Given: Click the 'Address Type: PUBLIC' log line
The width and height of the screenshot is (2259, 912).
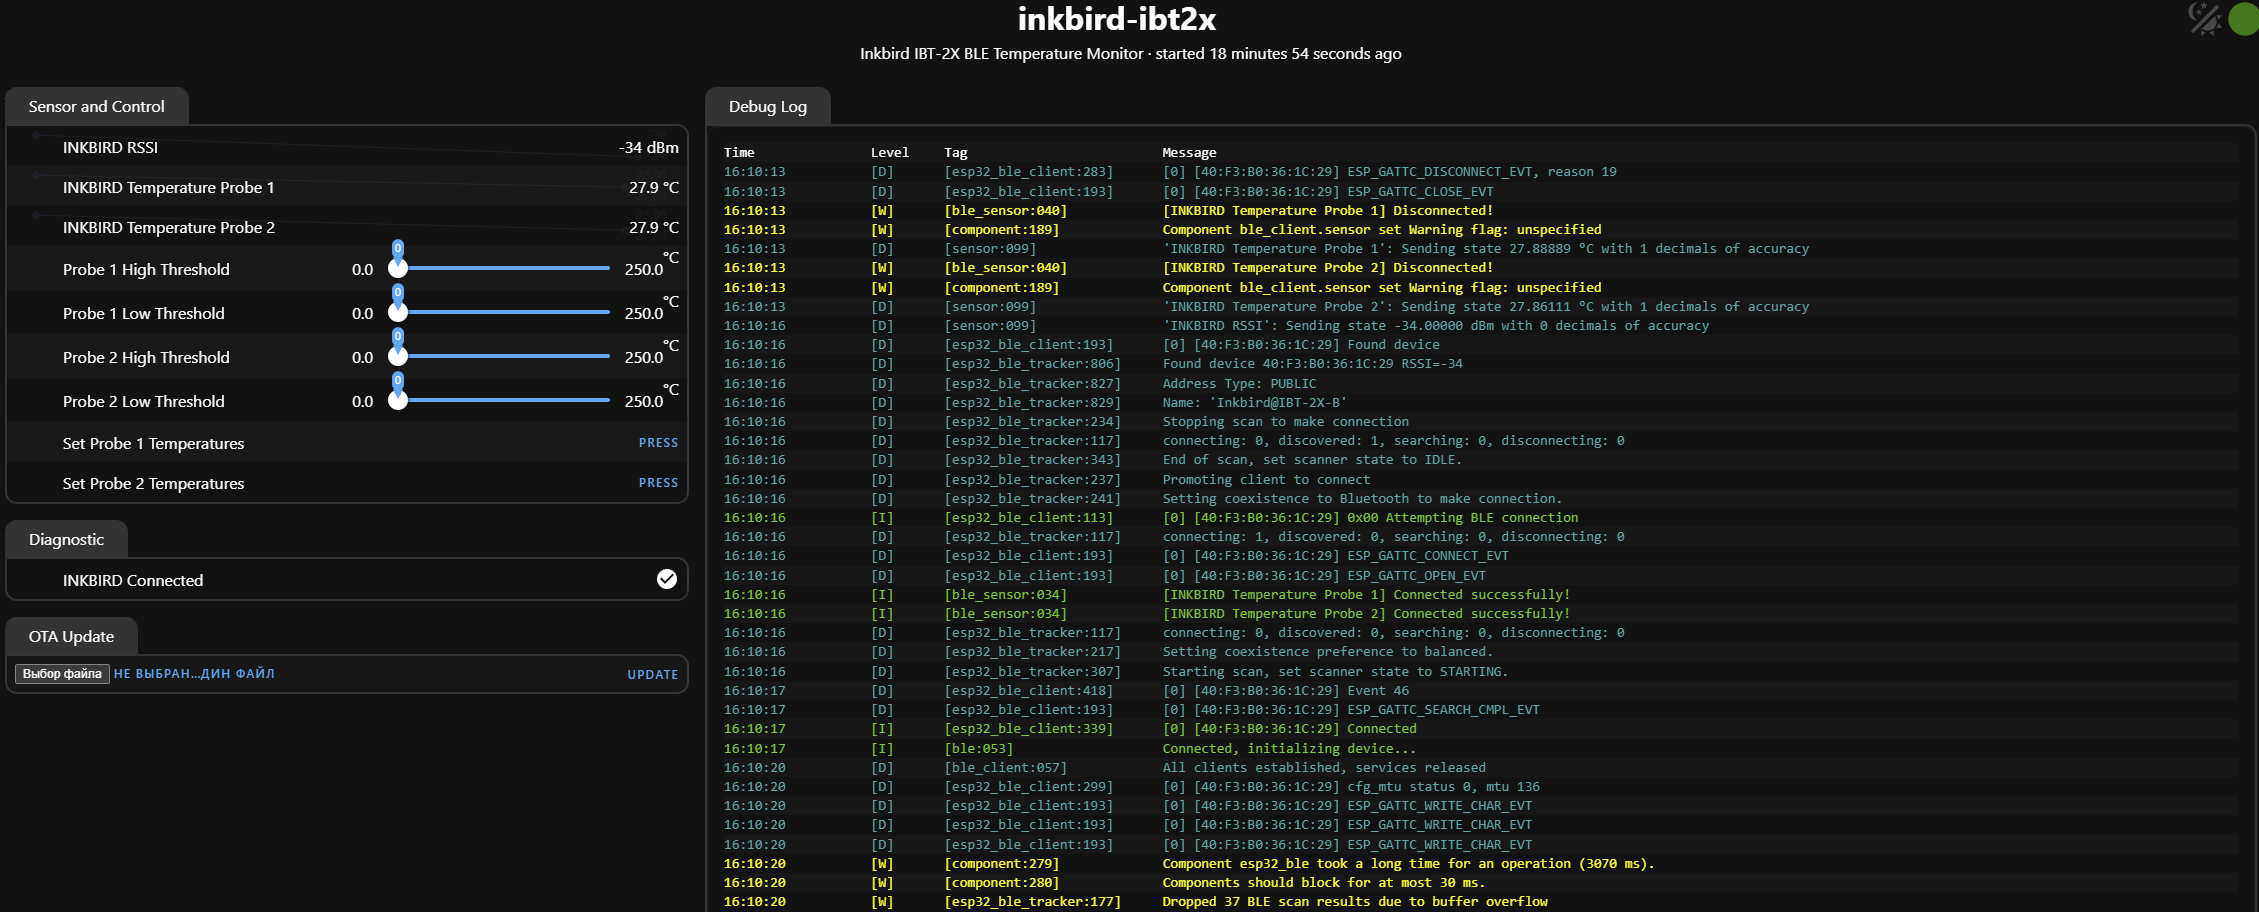Looking at the screenshot, I should [1239, 383].
